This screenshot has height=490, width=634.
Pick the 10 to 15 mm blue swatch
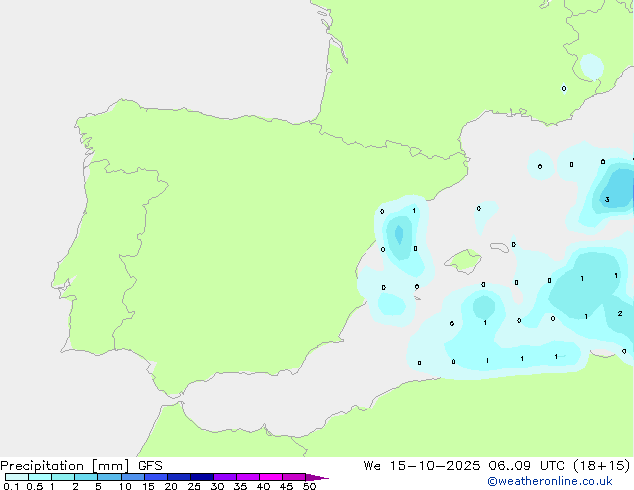pos(133,477)
